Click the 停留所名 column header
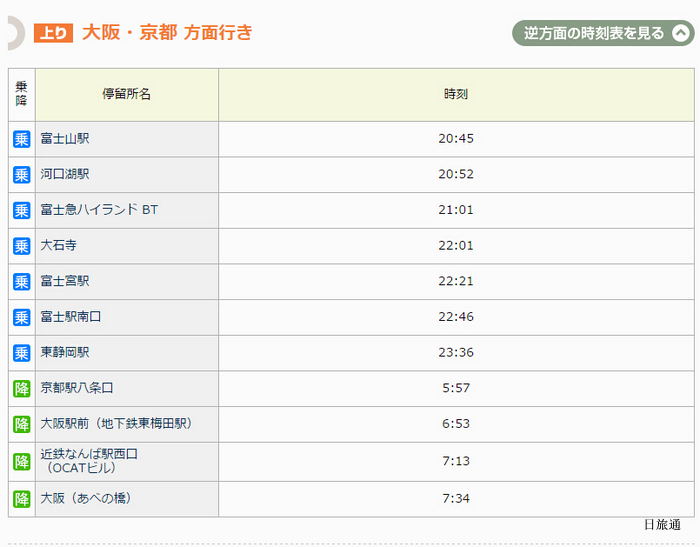The image size is (700, 547). pyautogui.click(x=127, y=95)
